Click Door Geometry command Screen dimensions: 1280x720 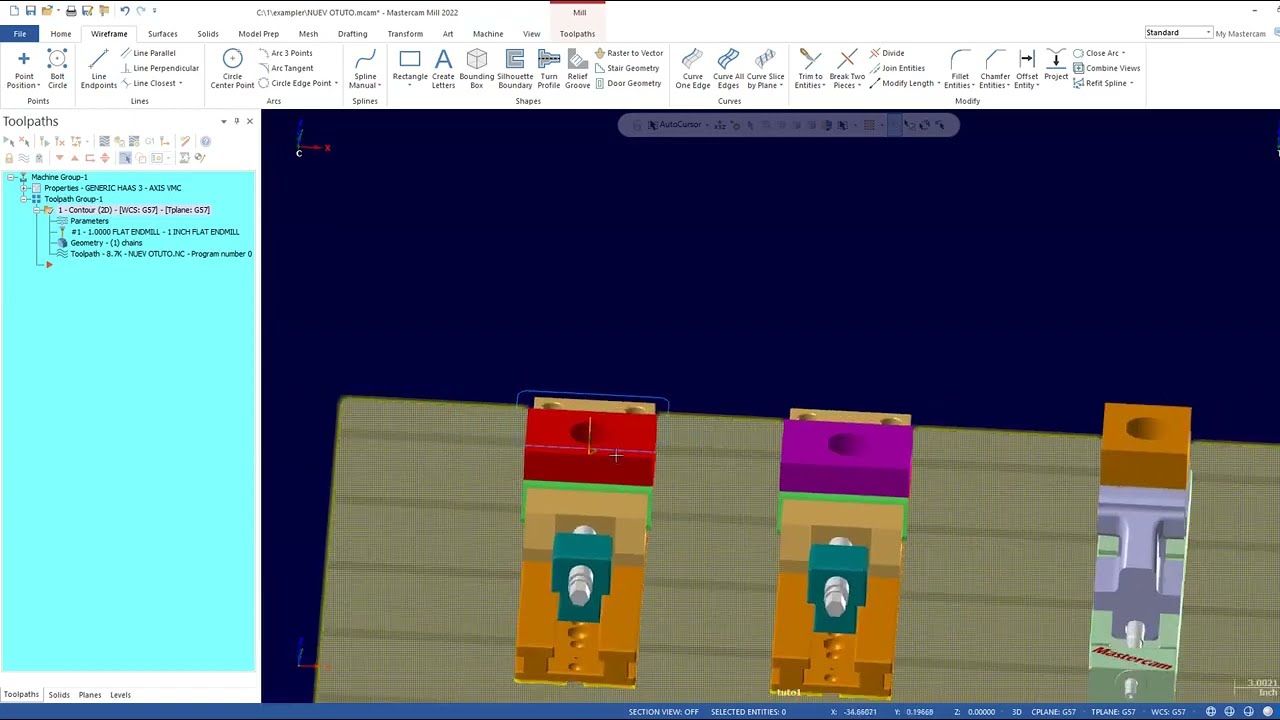point(627,83)
